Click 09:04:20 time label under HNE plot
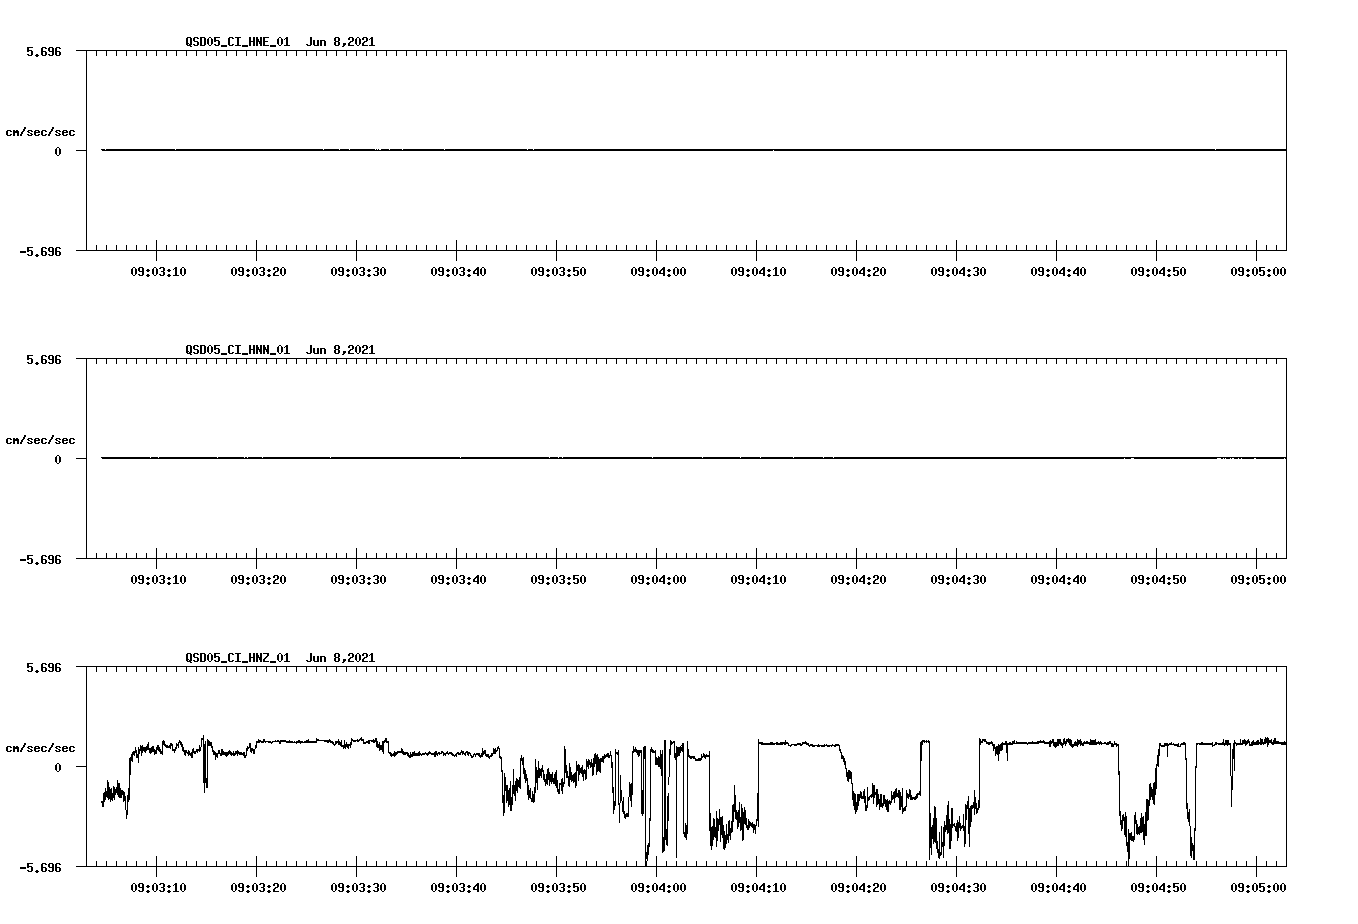 pos(858,272)
